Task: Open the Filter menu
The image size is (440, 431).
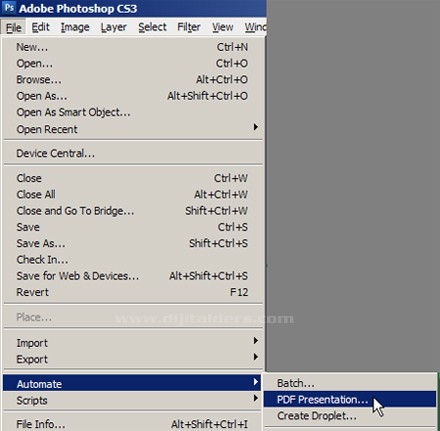Action: [x=189, y=27]
